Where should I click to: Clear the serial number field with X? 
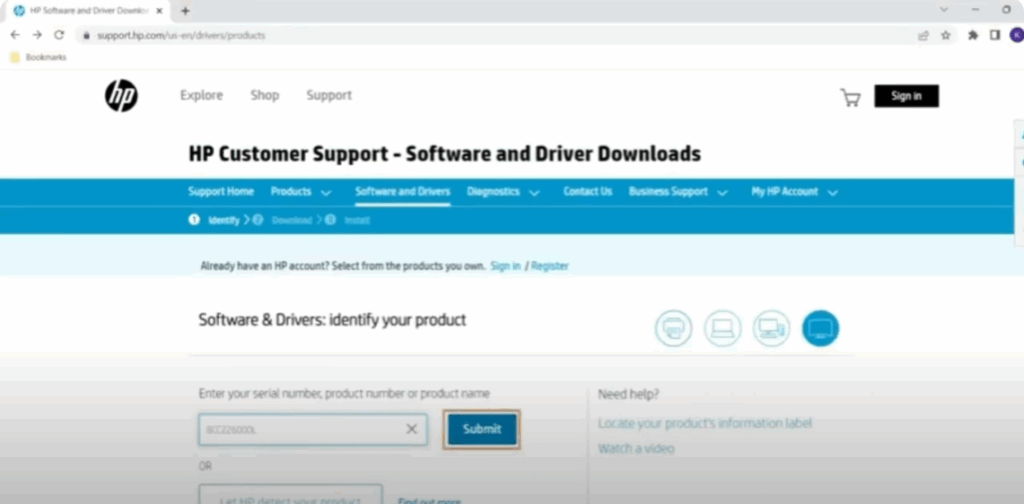click(411, 429)
